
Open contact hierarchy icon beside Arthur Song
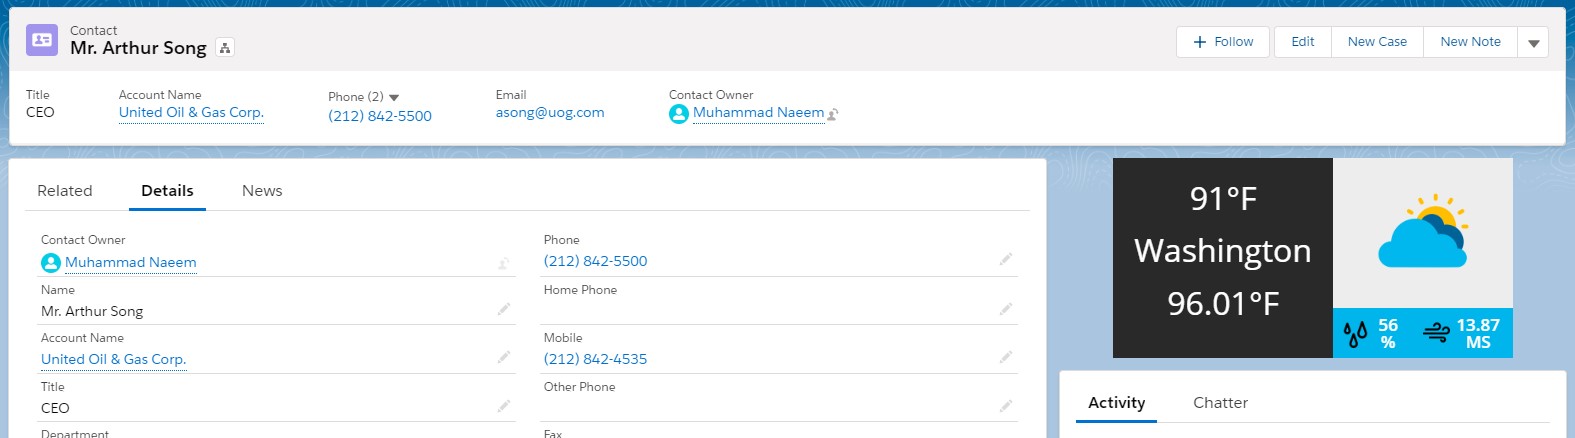pyautogui.click(x=225, y=48)
